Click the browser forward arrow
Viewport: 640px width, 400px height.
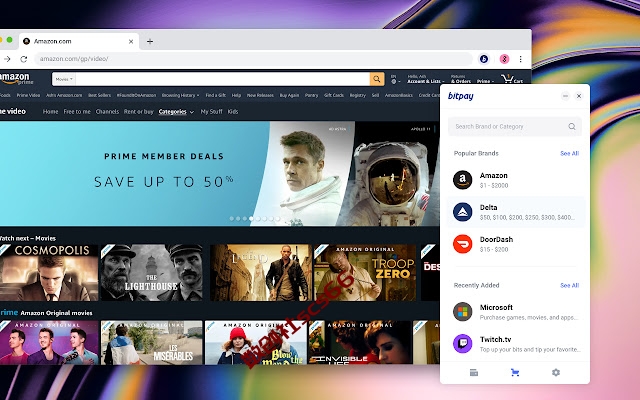(x=7, y=59)
